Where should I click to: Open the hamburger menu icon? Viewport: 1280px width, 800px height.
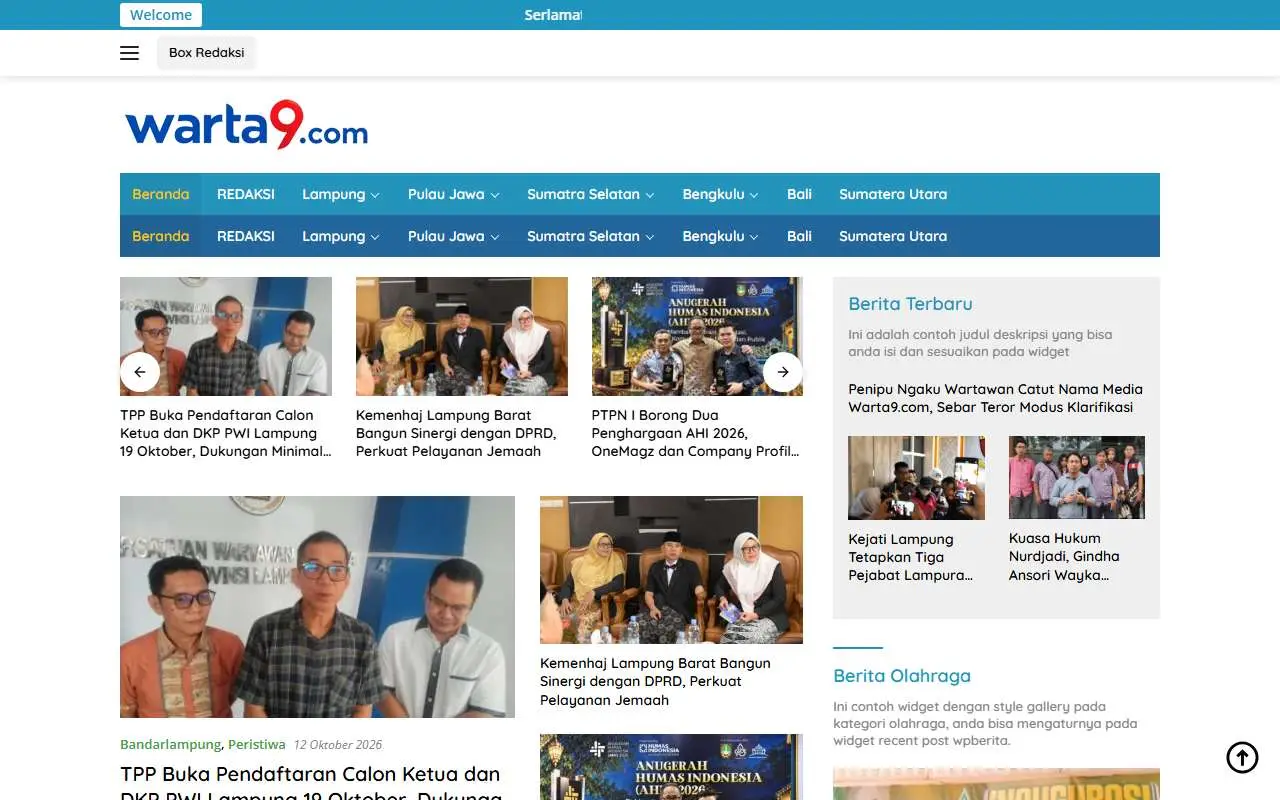(x=130, y=53)
